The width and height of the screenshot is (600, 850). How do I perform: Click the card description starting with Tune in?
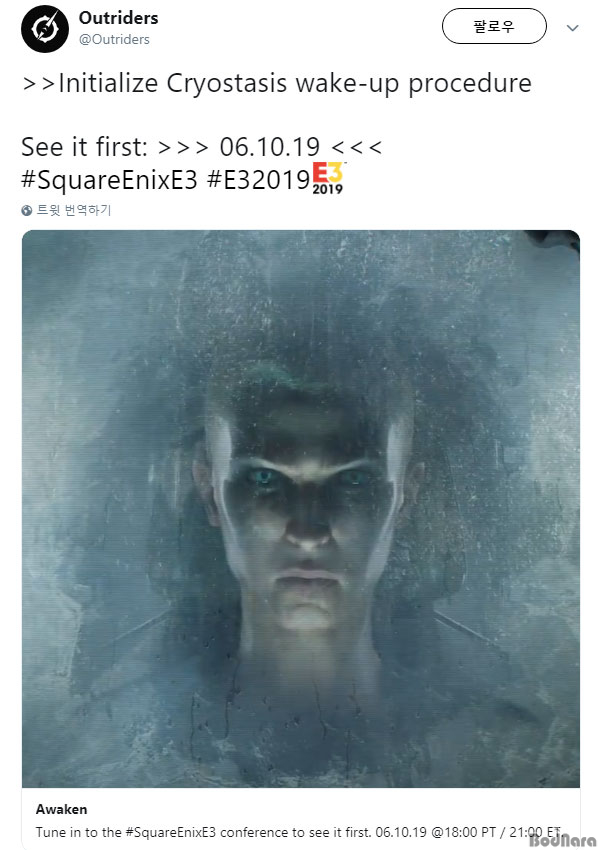pos(298,832)
